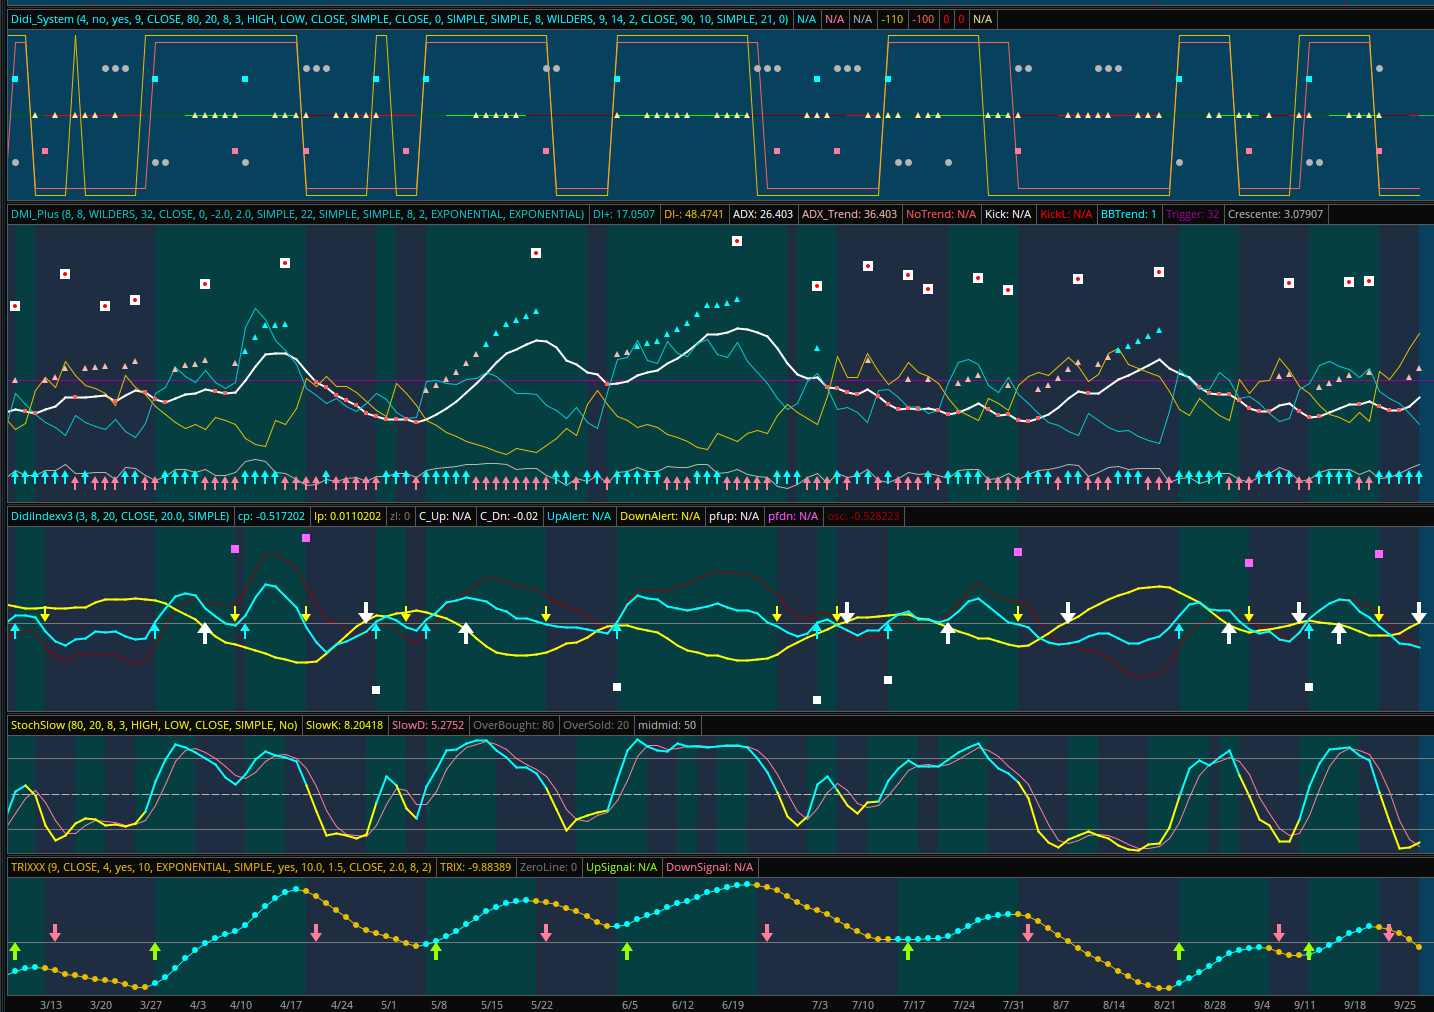
Task: Click the leftmost green up arrow in TRIXXX panel
Action: click(15, 950)
